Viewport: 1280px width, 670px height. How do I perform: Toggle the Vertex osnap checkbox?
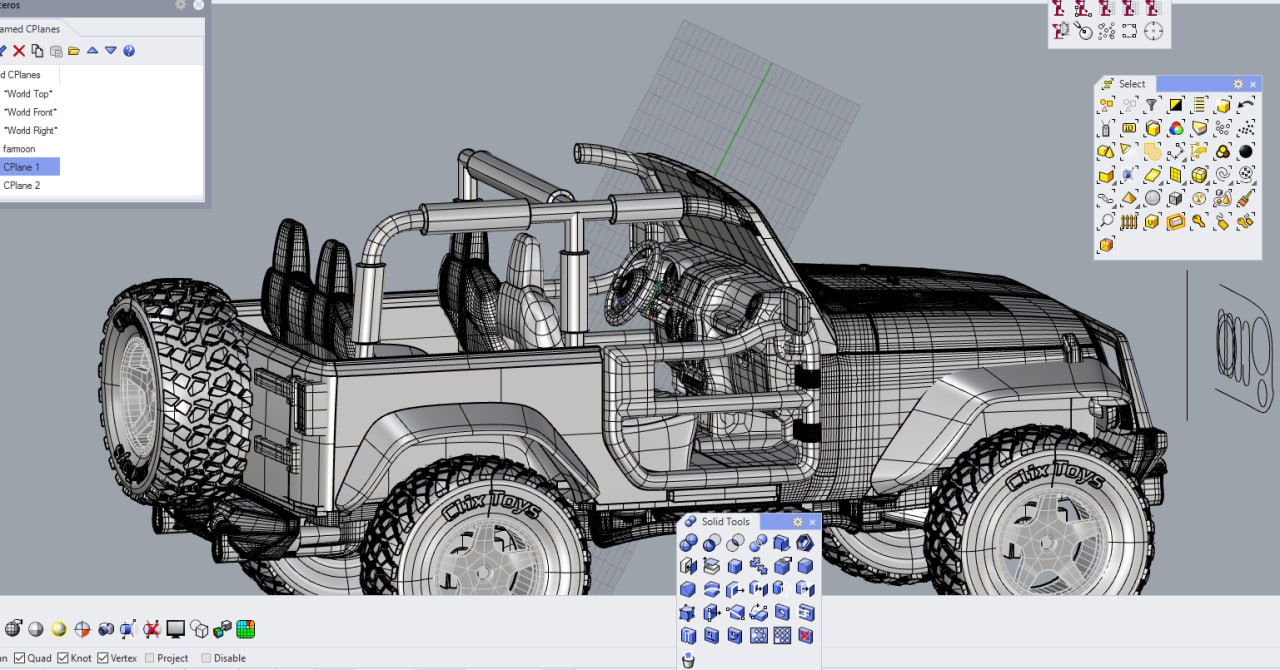point(103,658)
